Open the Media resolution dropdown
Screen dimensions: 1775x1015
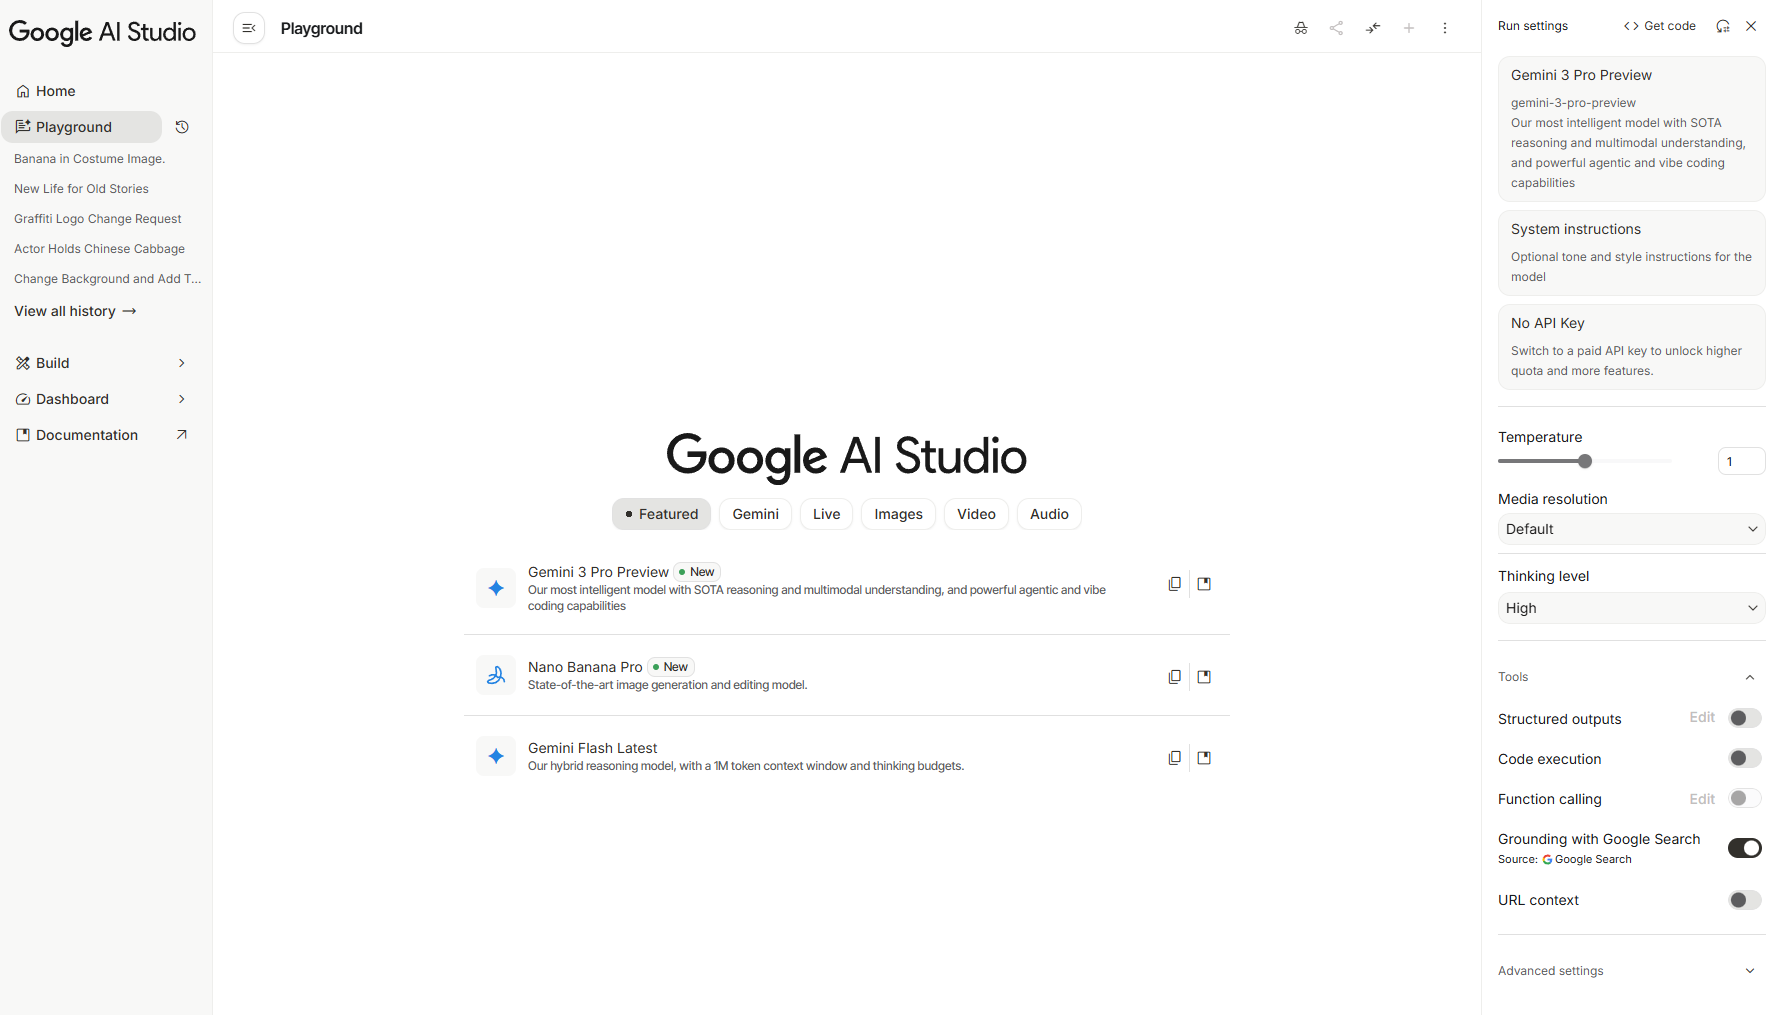tap(1631, 529)
